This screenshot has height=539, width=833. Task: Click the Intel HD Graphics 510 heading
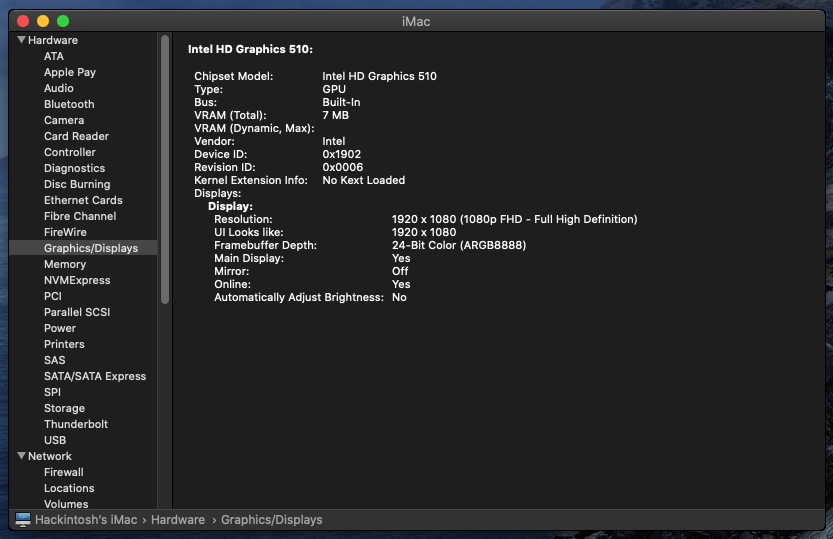[250, 49]
